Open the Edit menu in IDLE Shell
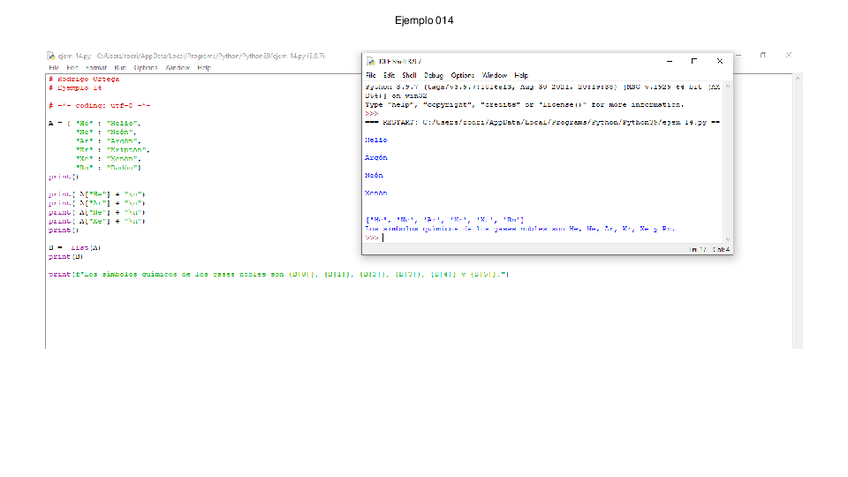This screenshot has width=848, height=477. [x=388, y=75]
